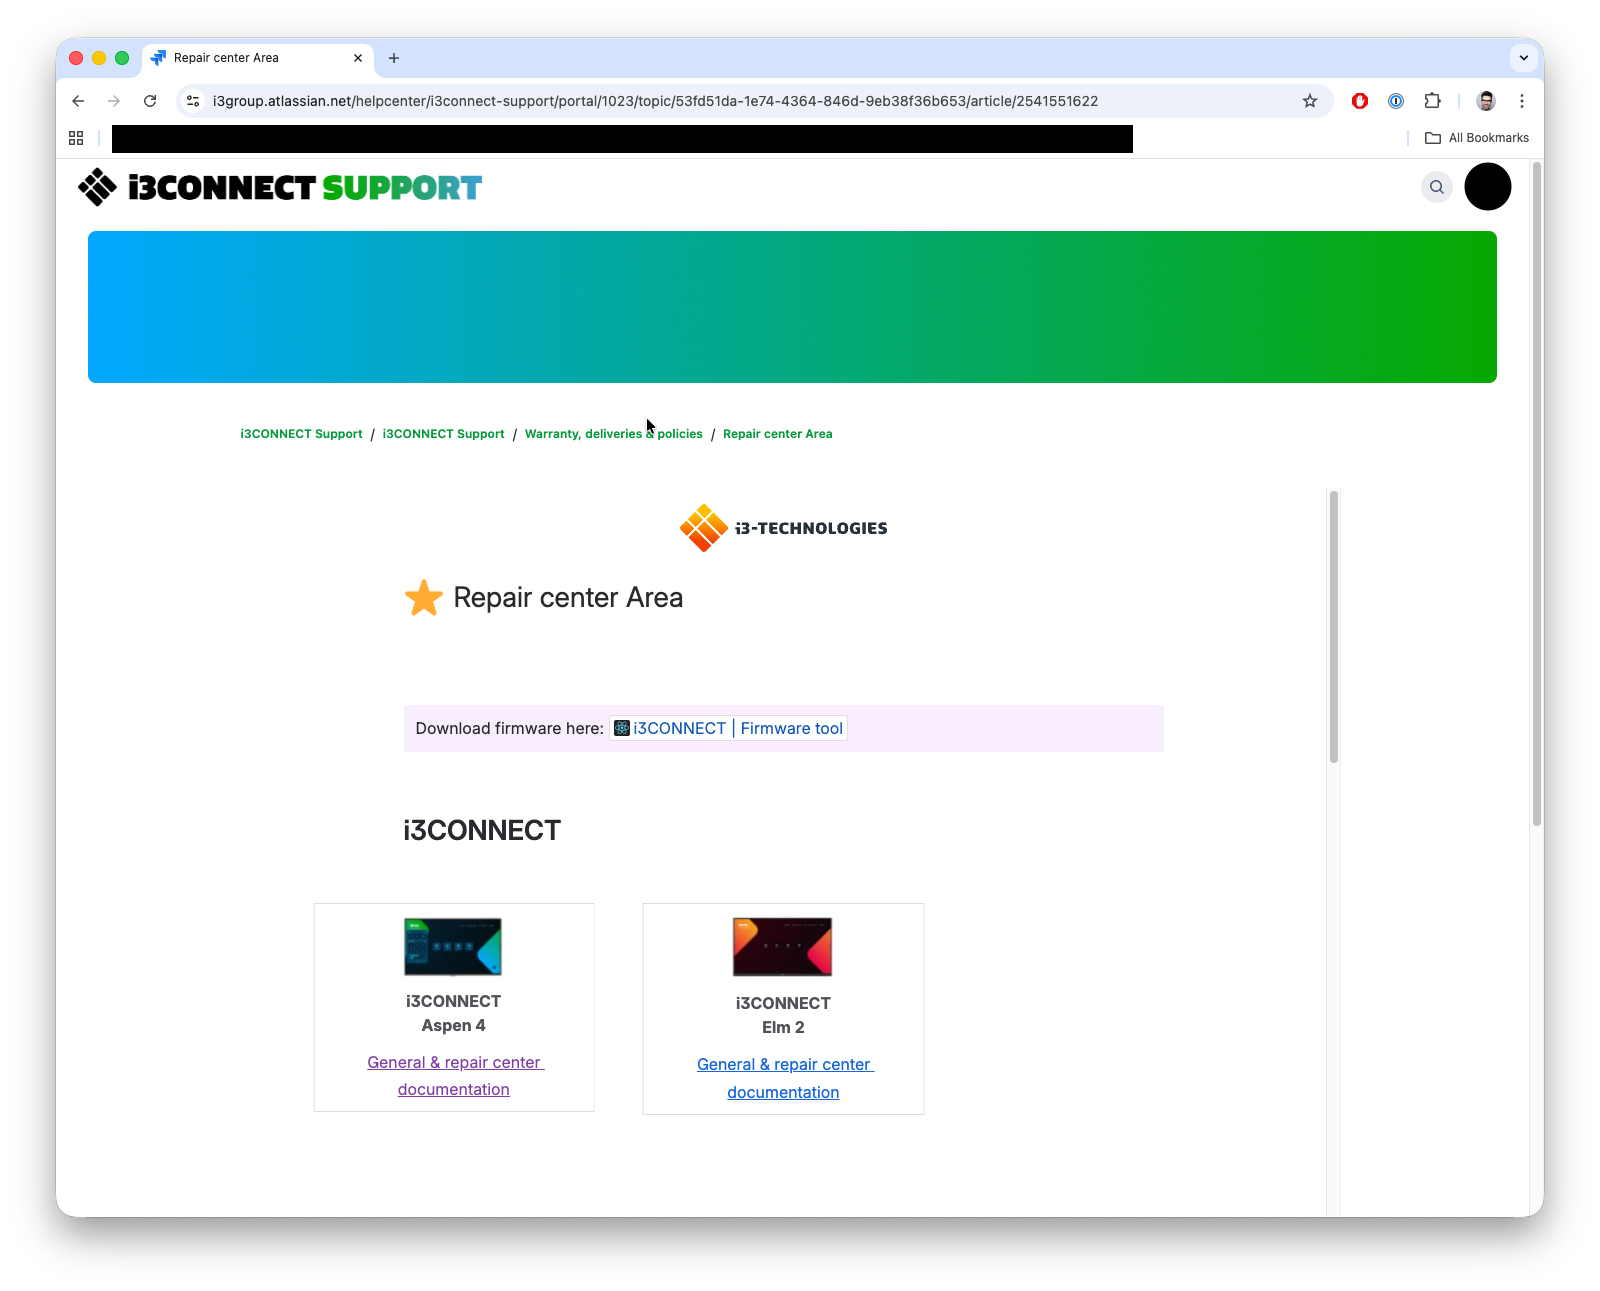The width and height of the screenshot is (1600, 1291).
Task: Open the AdBlock extension icon
Action: tap(1359, 101)
